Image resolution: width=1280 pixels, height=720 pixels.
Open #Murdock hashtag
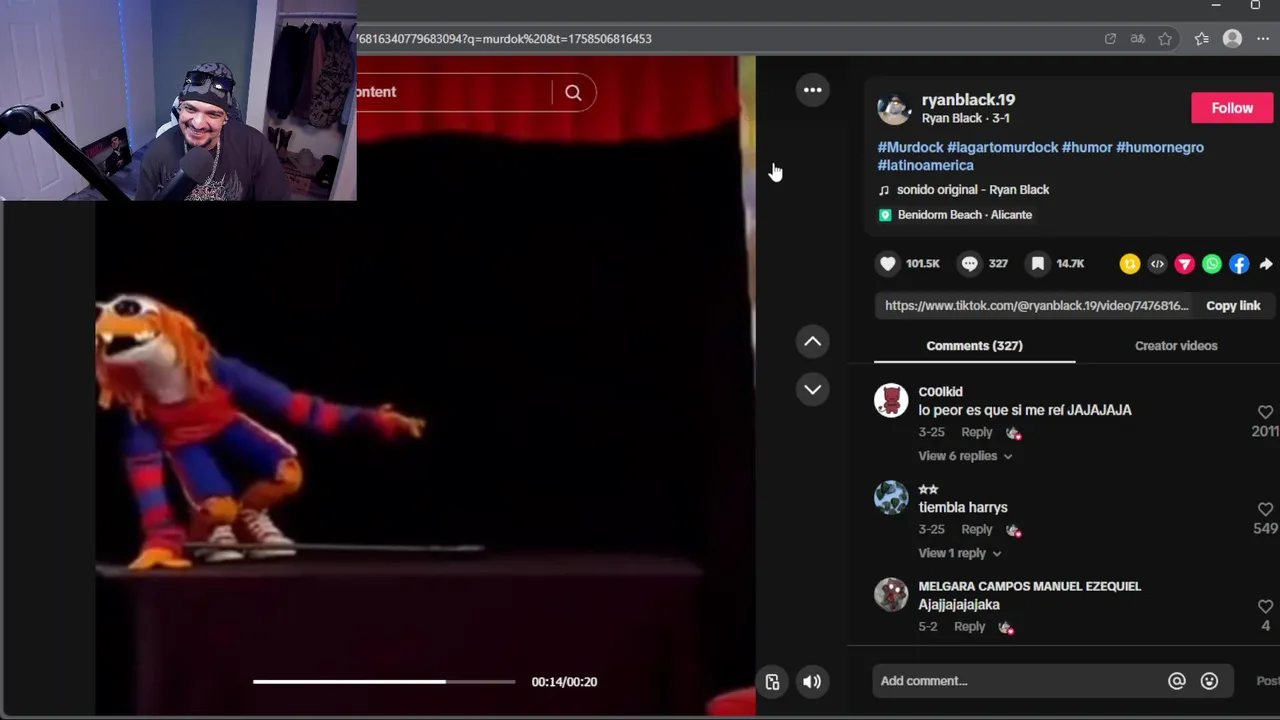(x=910, y=147)
